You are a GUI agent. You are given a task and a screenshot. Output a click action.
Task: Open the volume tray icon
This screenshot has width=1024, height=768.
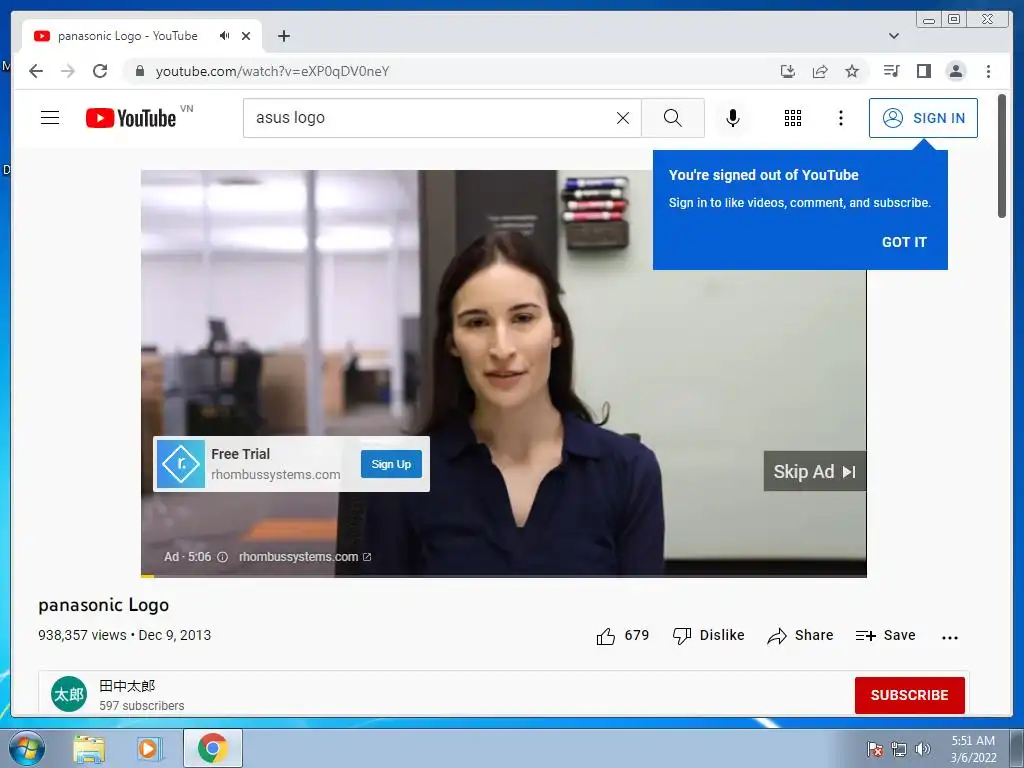(x=923, y=749)
